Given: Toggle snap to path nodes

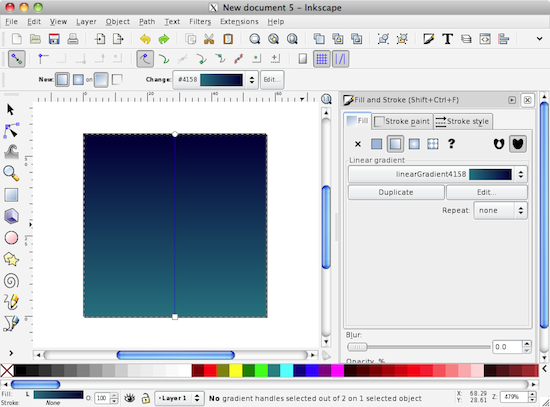Looking at the screenshot, I should tap(145, 59).
